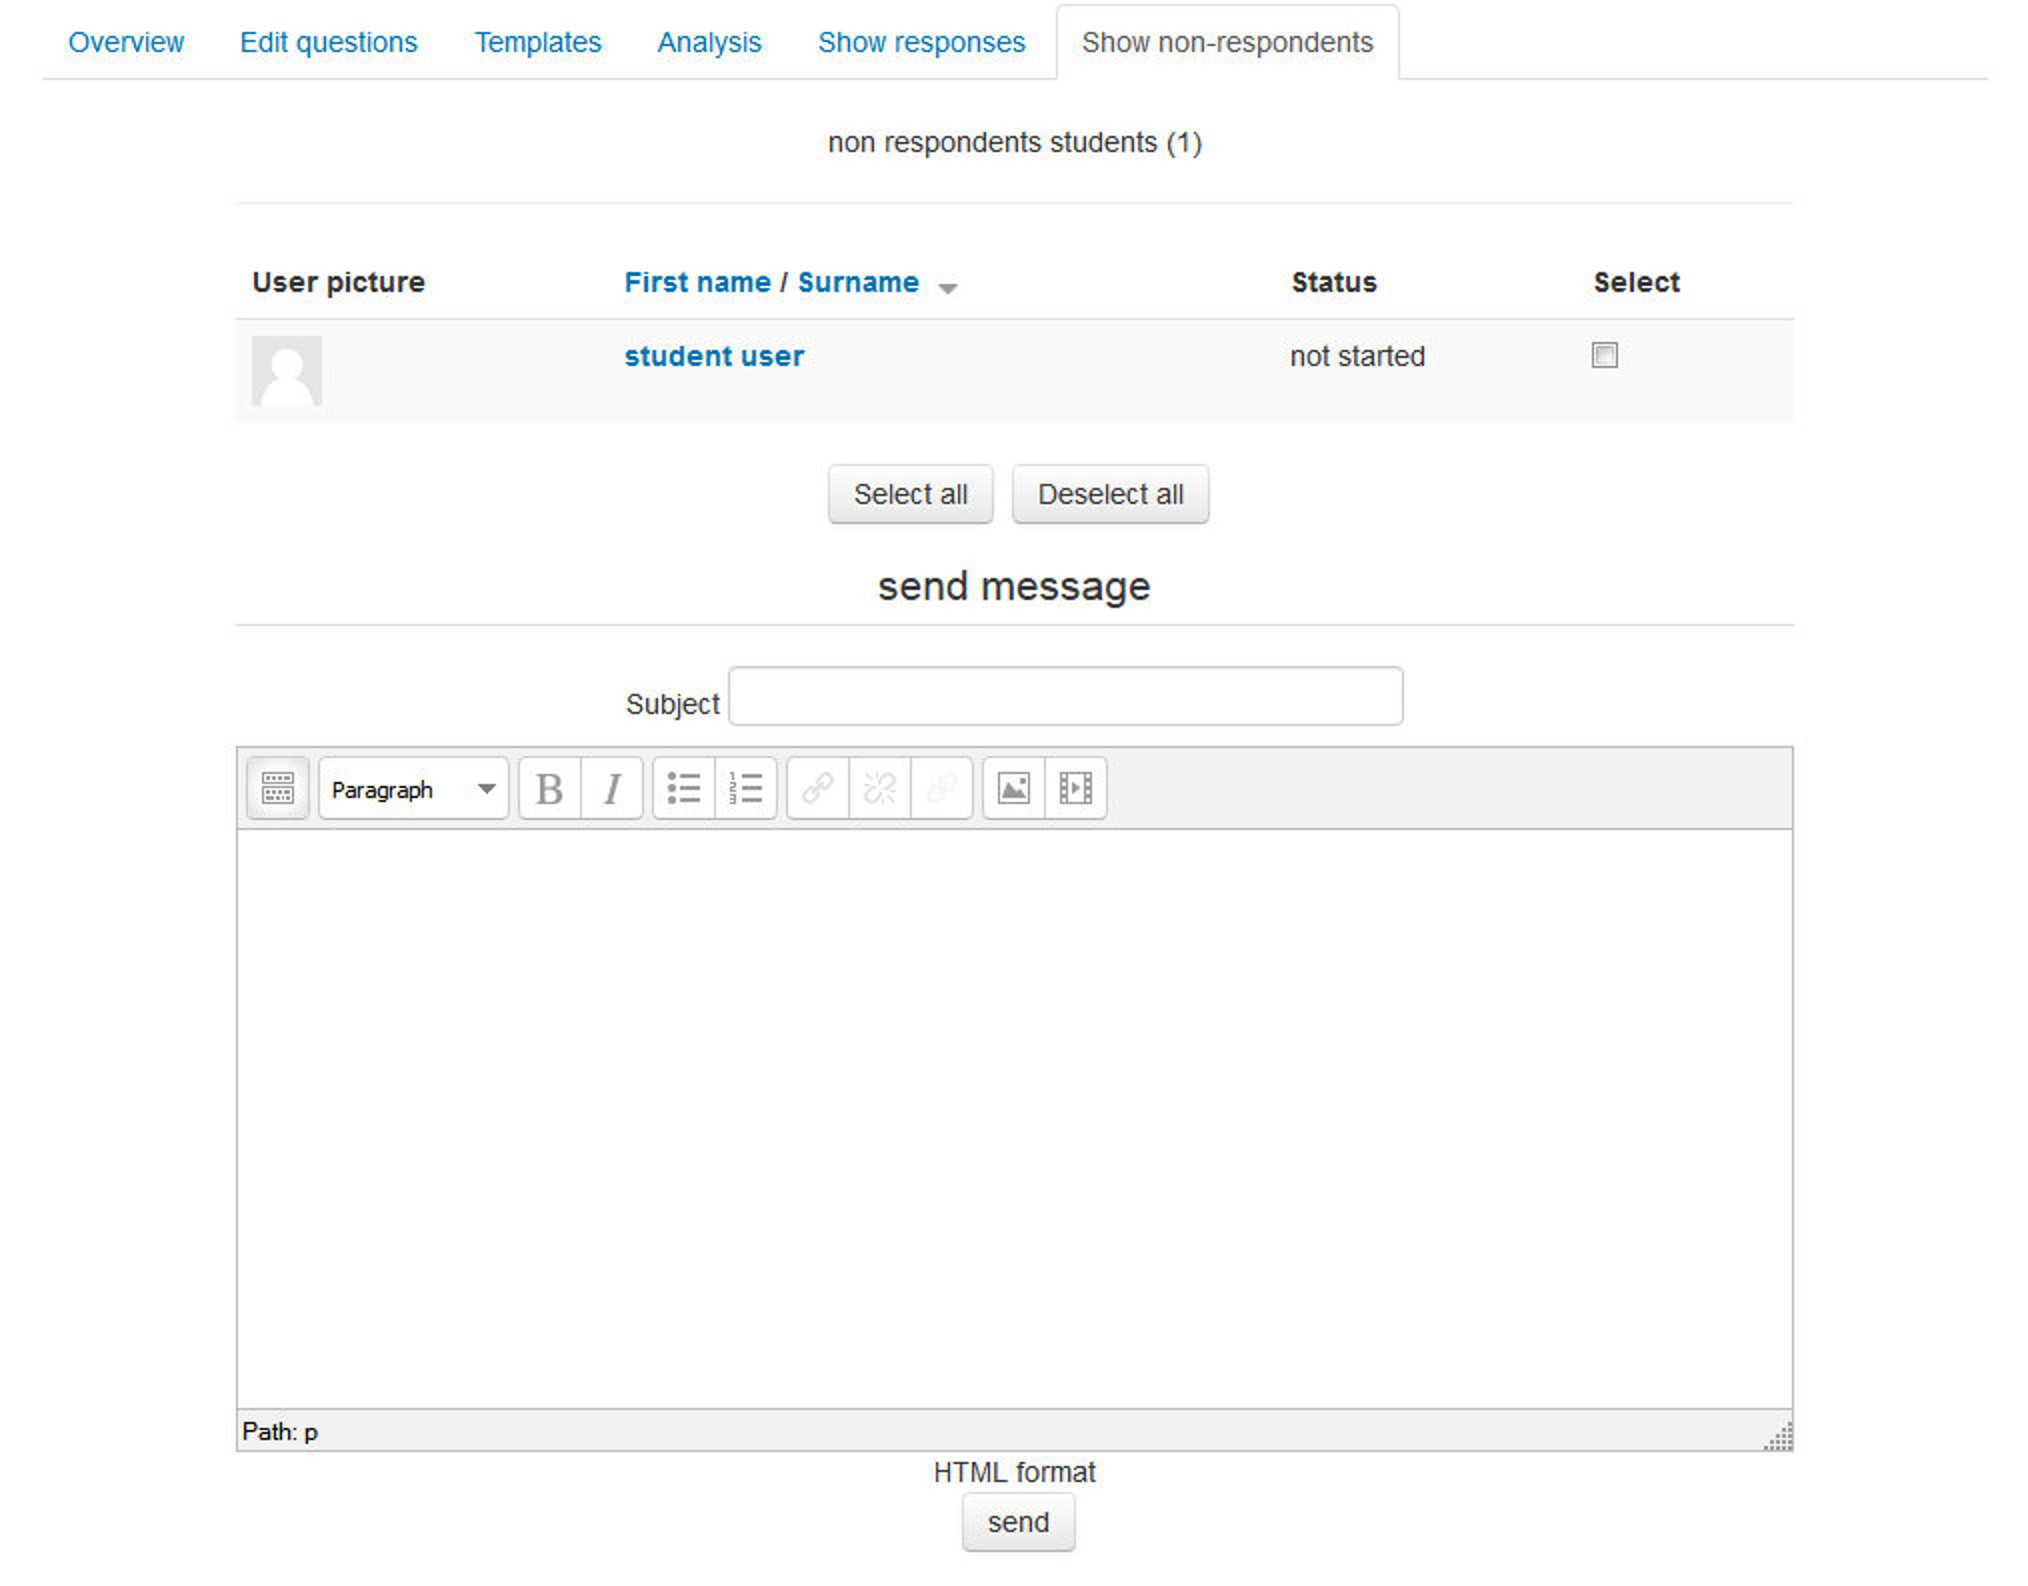This screenshot has height=1586, width=2028.
Task: Click inside the Subject input field
Action: click(1066, 697)
